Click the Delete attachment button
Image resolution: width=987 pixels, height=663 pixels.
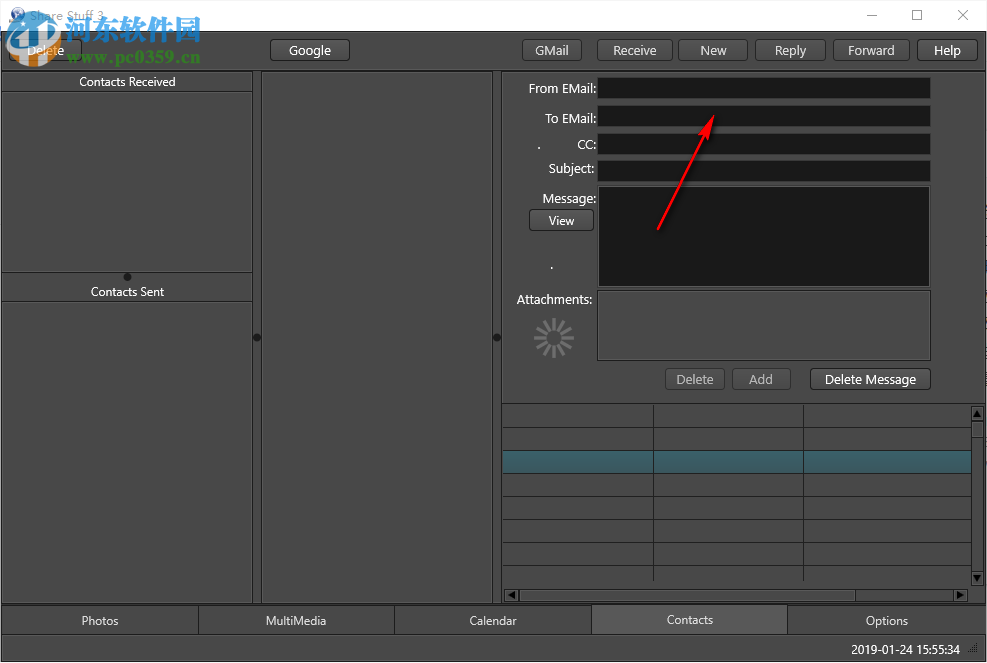coord(695,379)
